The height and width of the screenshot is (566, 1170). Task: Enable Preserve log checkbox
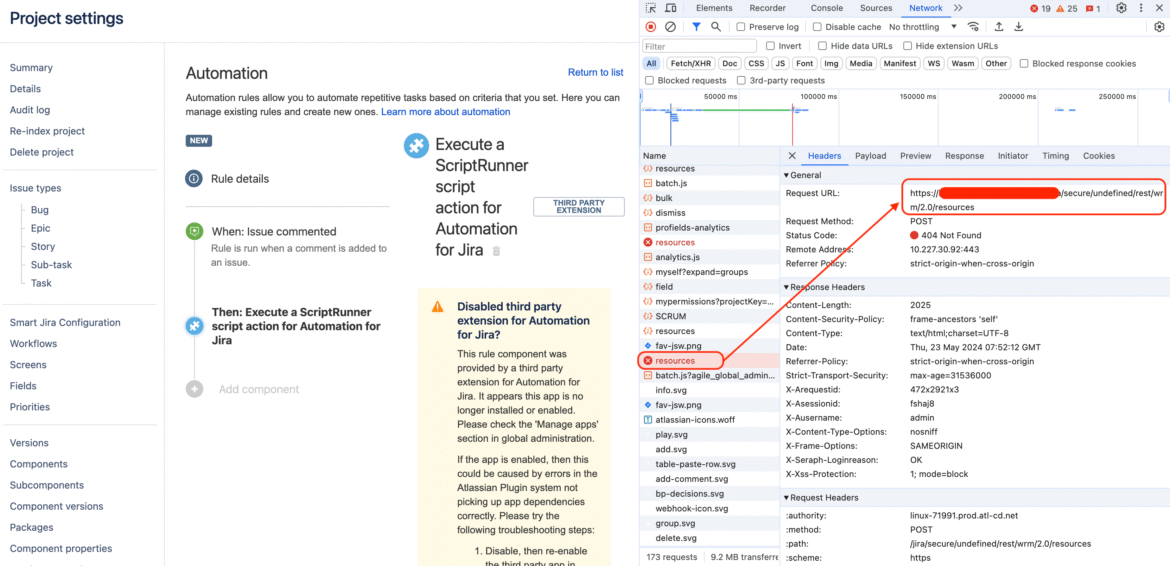[x=741, y=27]
